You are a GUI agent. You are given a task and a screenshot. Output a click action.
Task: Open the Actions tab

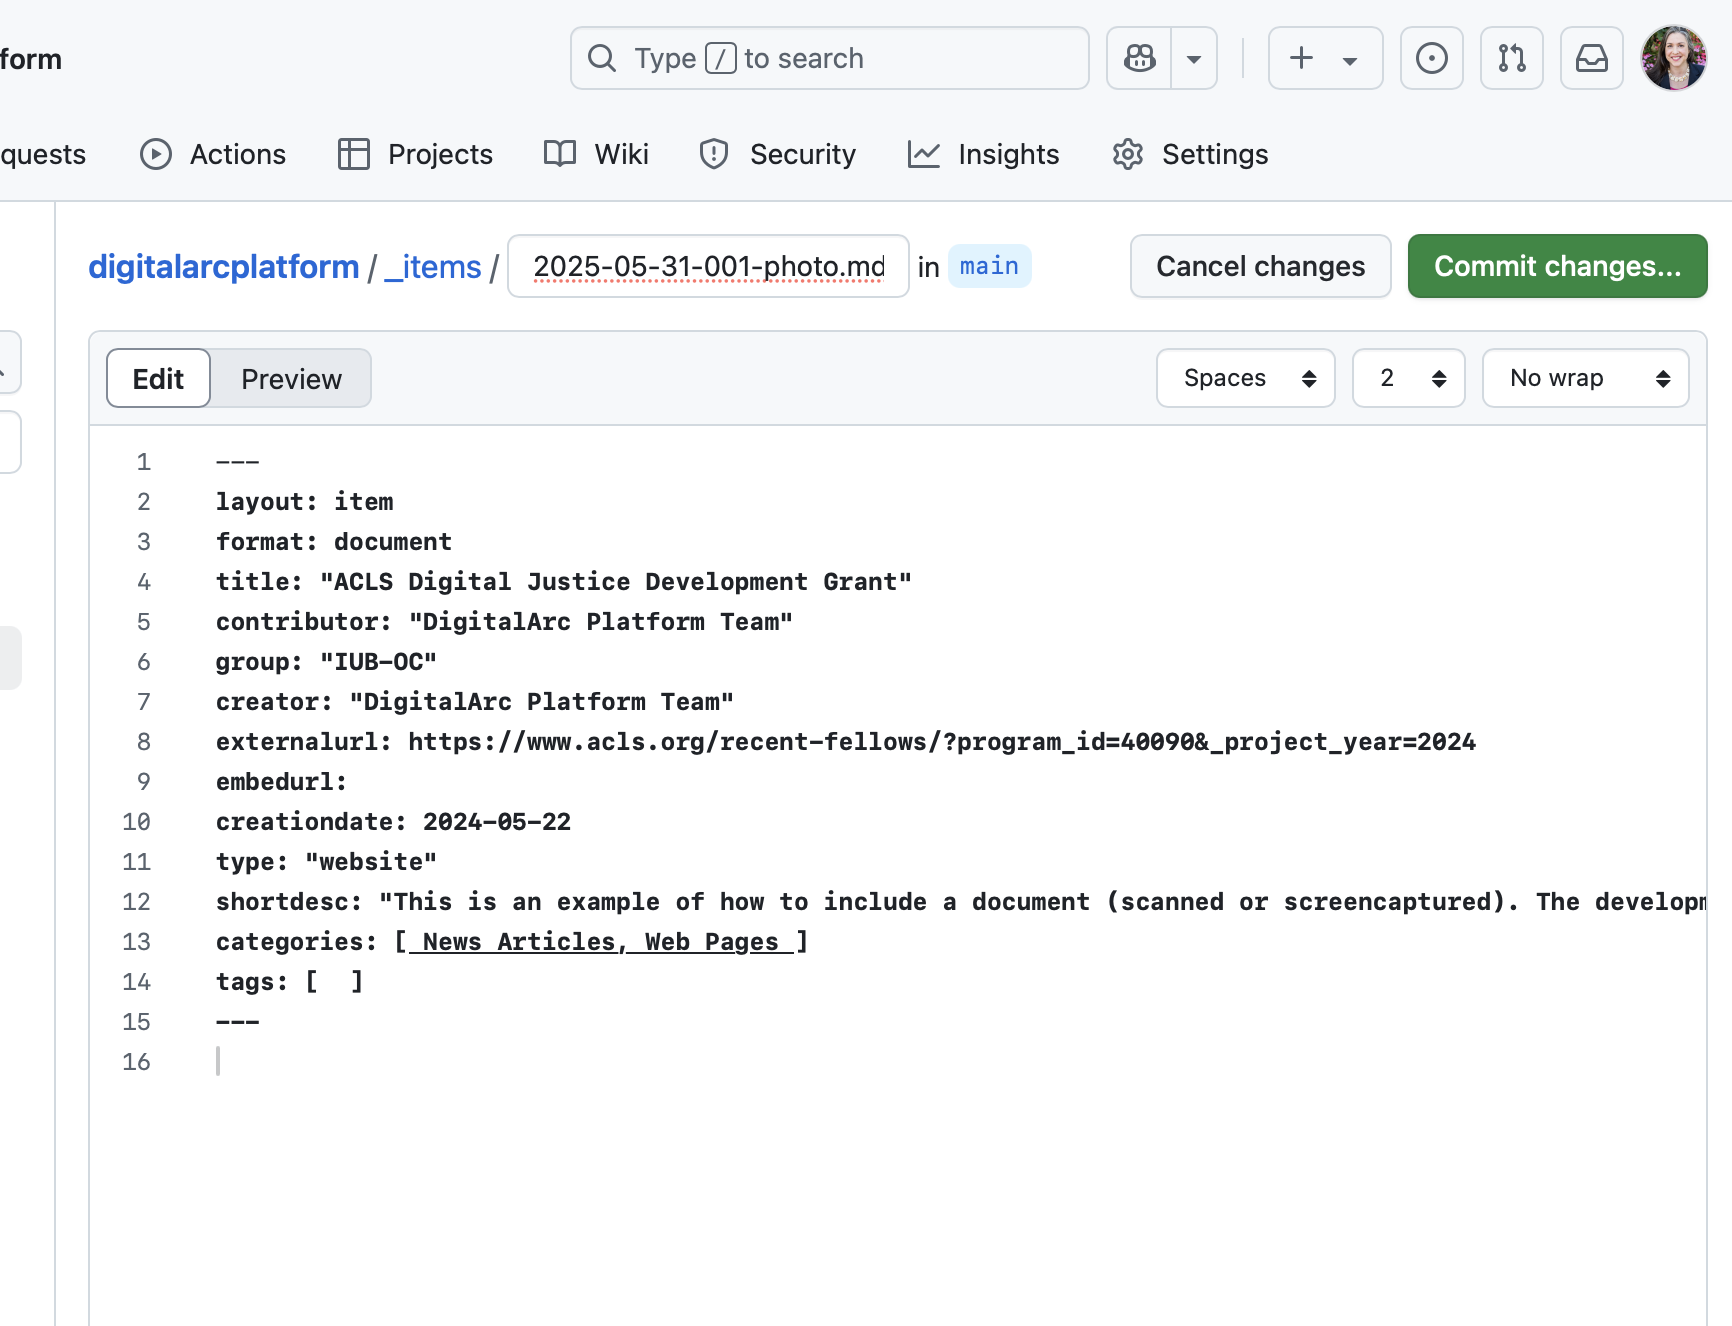213,154
